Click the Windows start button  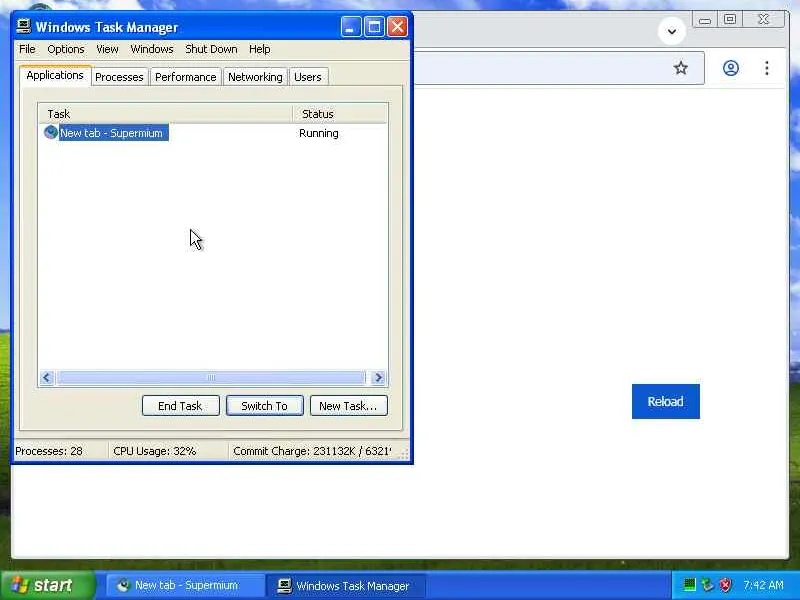[48, 585]
